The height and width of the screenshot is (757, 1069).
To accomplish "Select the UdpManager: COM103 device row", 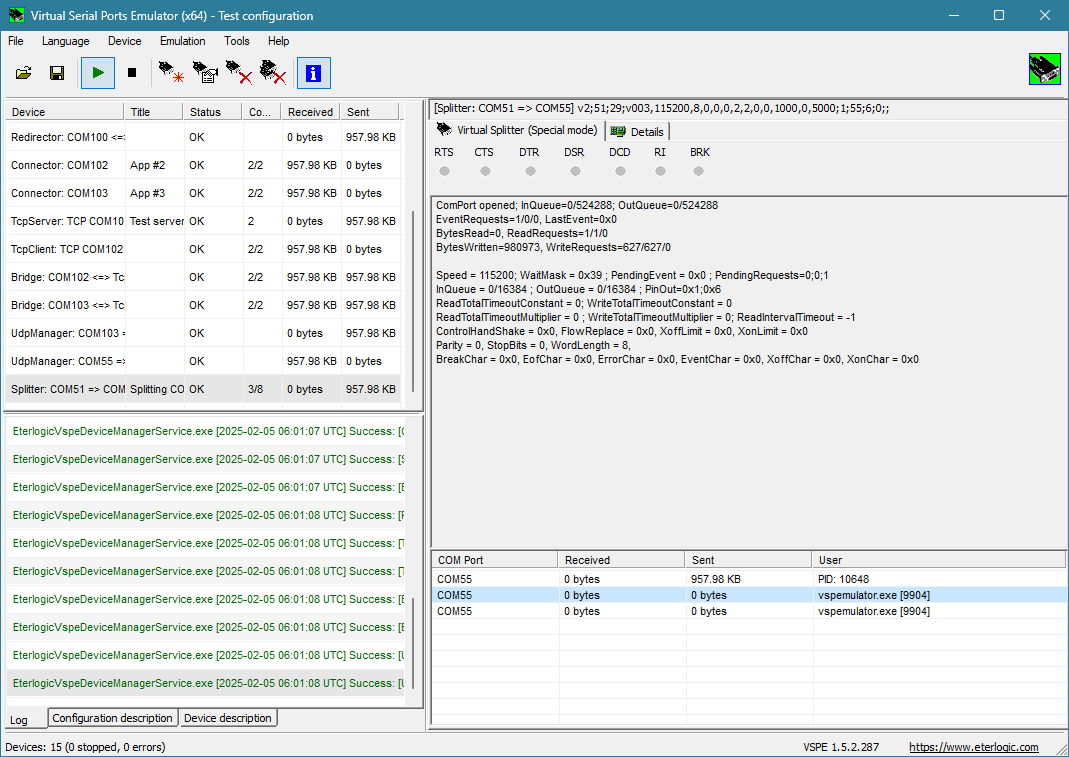I will [203, 333].
